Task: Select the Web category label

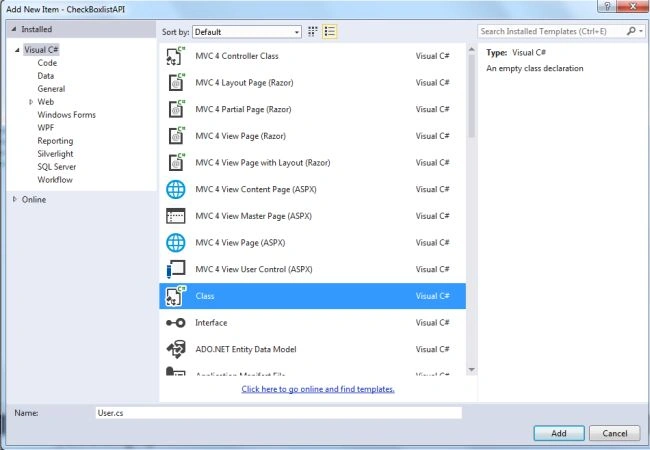Action: [x=46, y=102]
